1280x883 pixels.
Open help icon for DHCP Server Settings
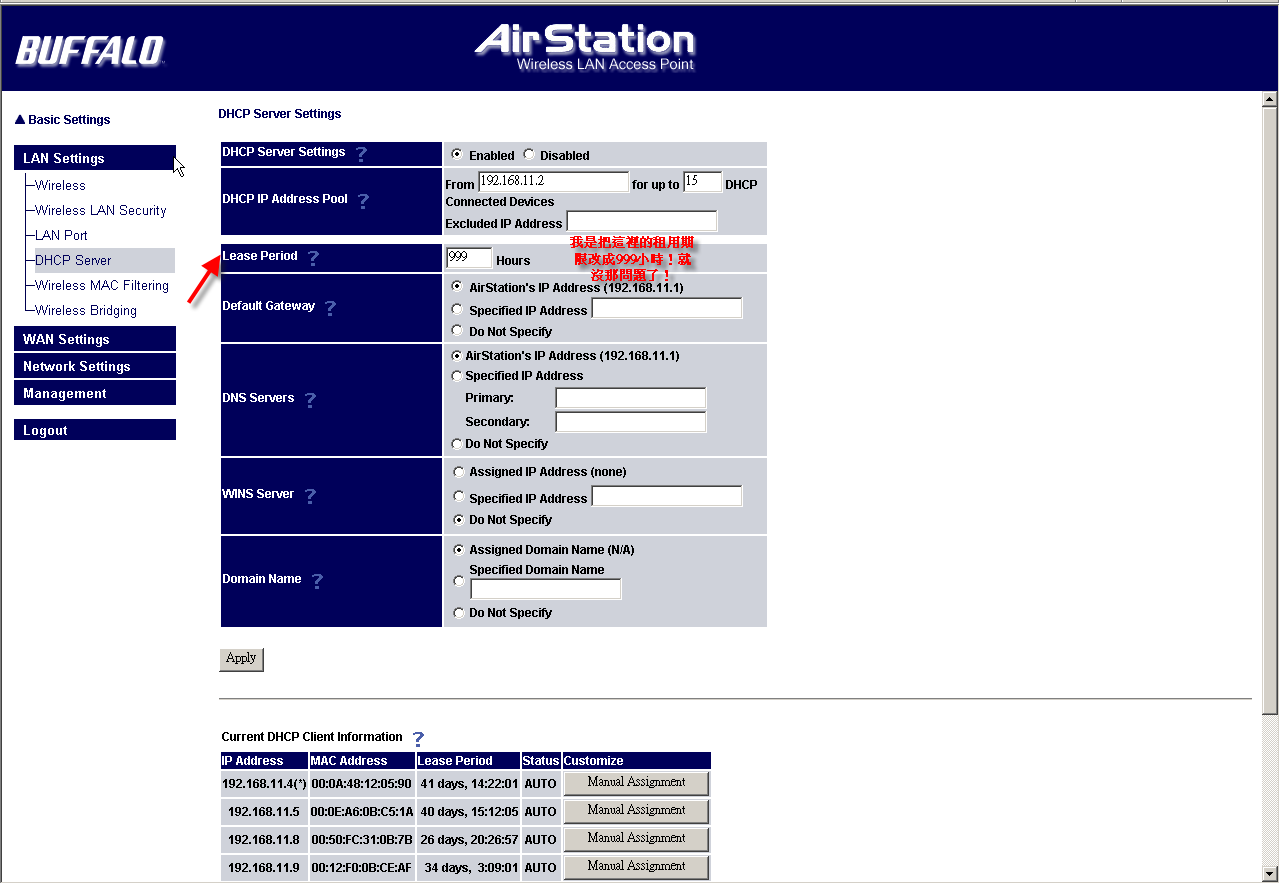click(361, 154)
